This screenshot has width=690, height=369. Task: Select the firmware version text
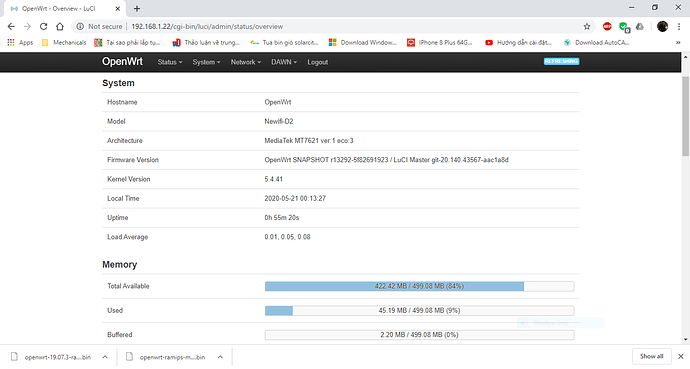(x=386, y=160)
